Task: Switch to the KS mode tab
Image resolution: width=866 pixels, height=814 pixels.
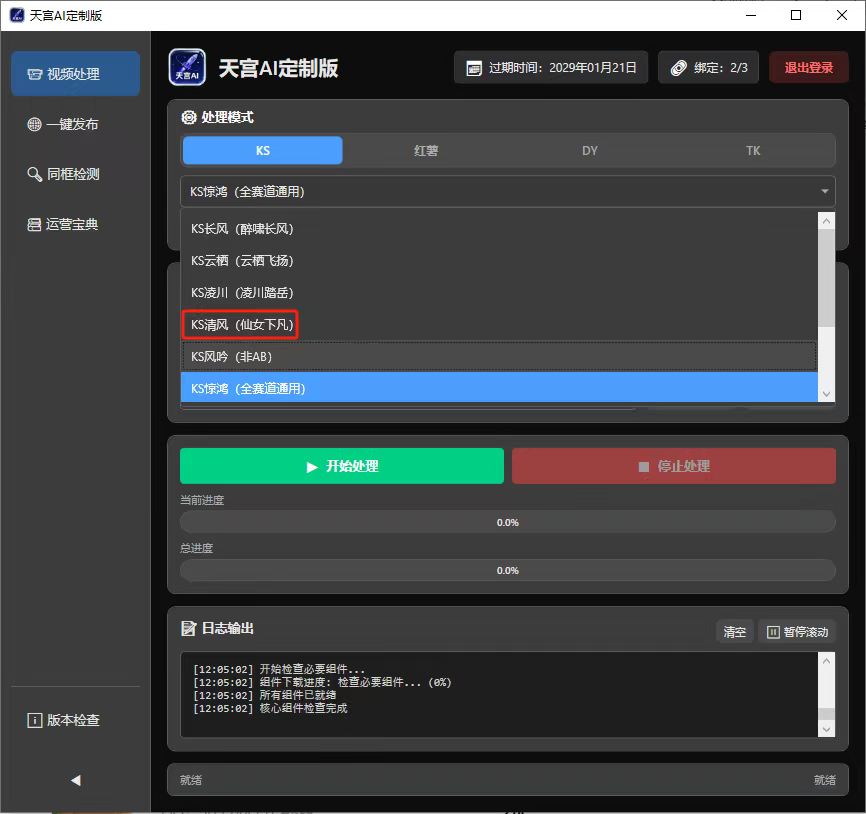Action: pos(262,150)
